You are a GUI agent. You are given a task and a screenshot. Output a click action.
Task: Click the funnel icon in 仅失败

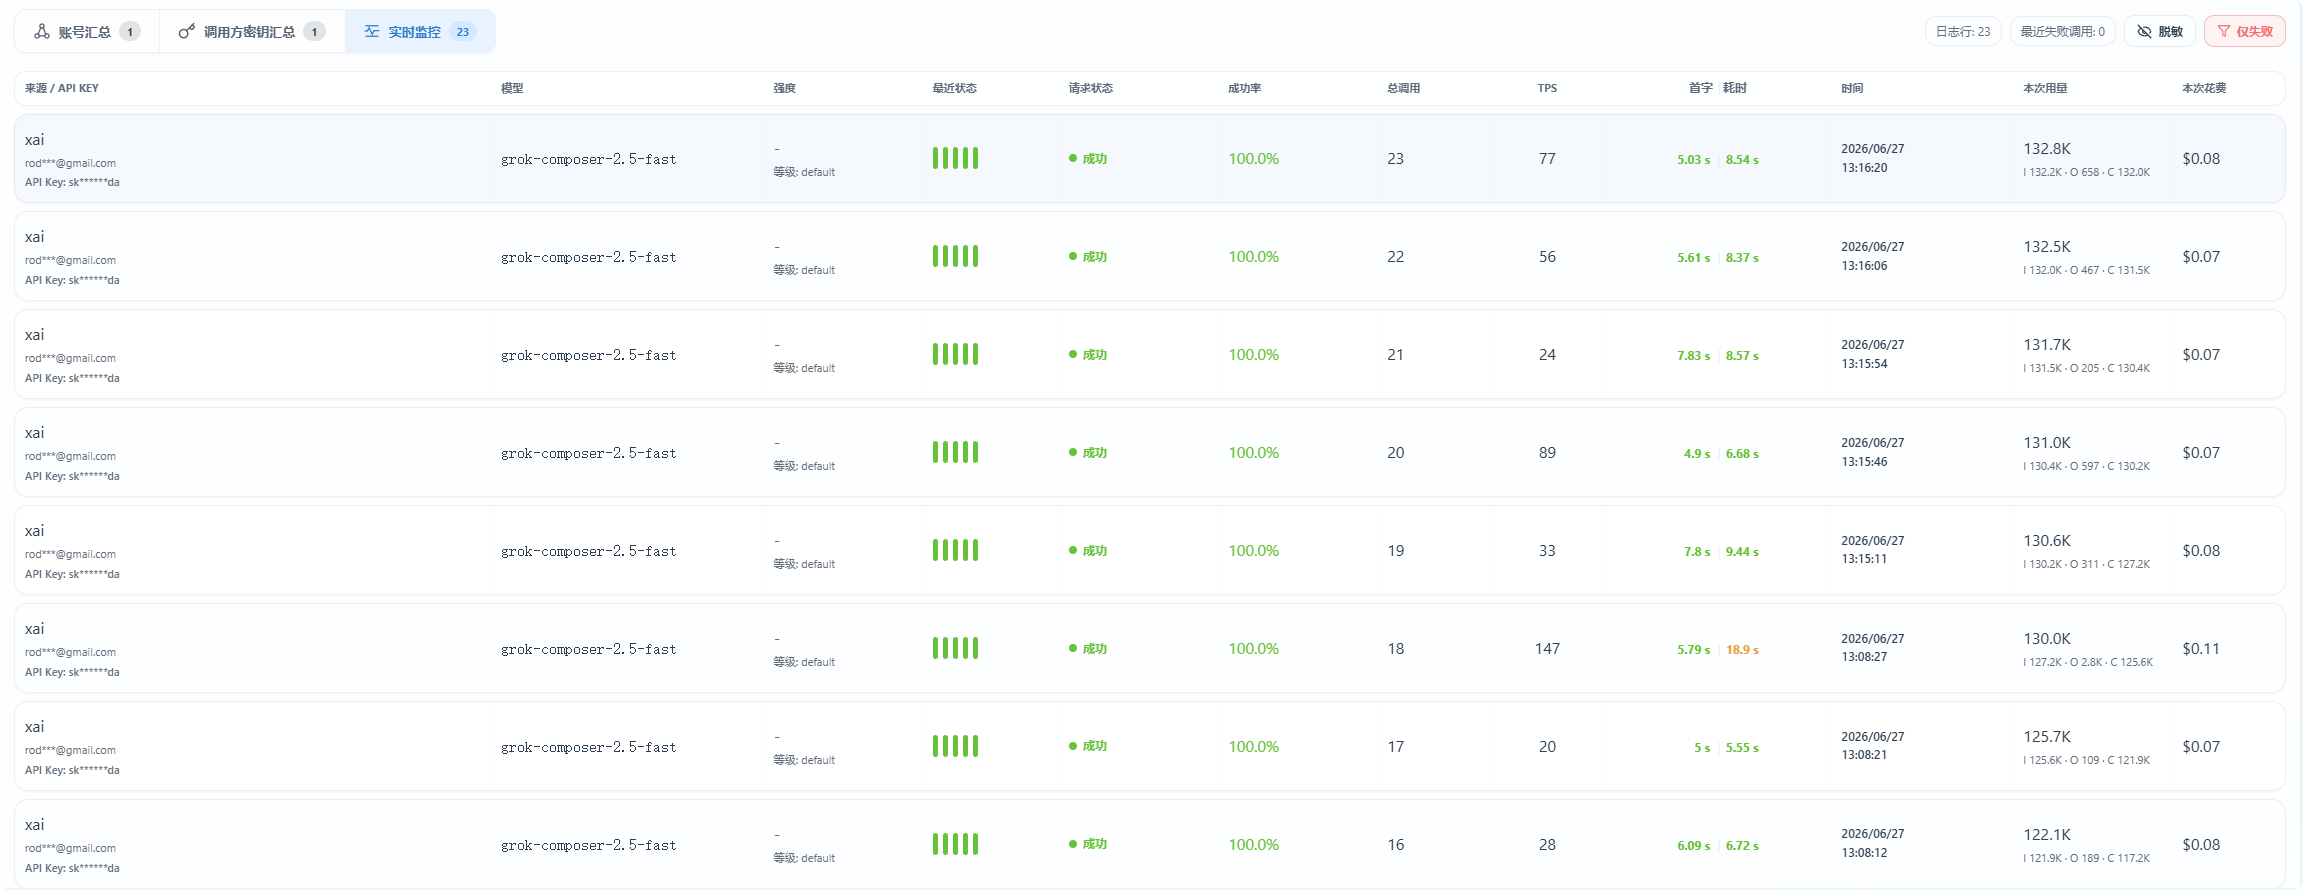click(2224, 32)
